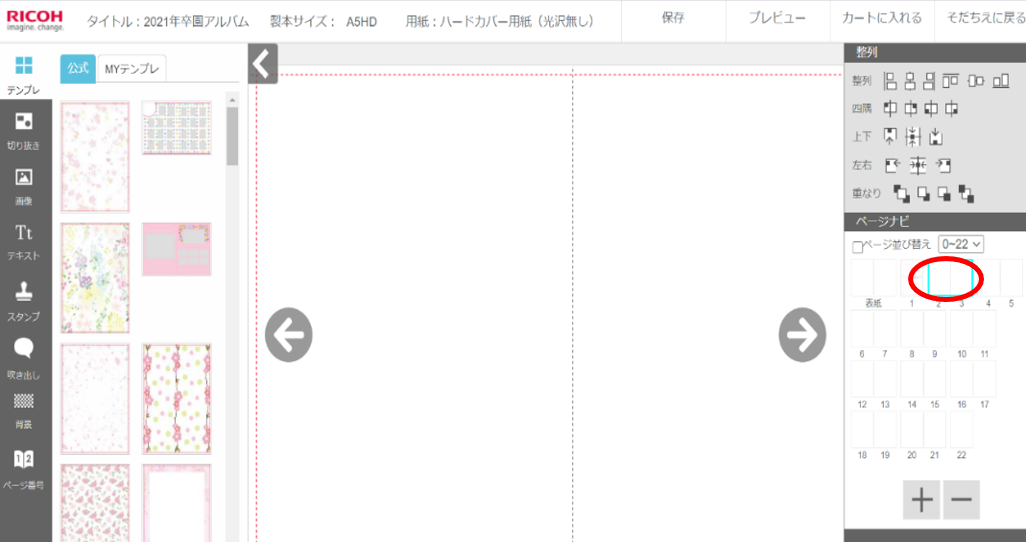Switch to the 公式 templates tab
Screen dimensions: 1026x542
(x=77, y=68)
